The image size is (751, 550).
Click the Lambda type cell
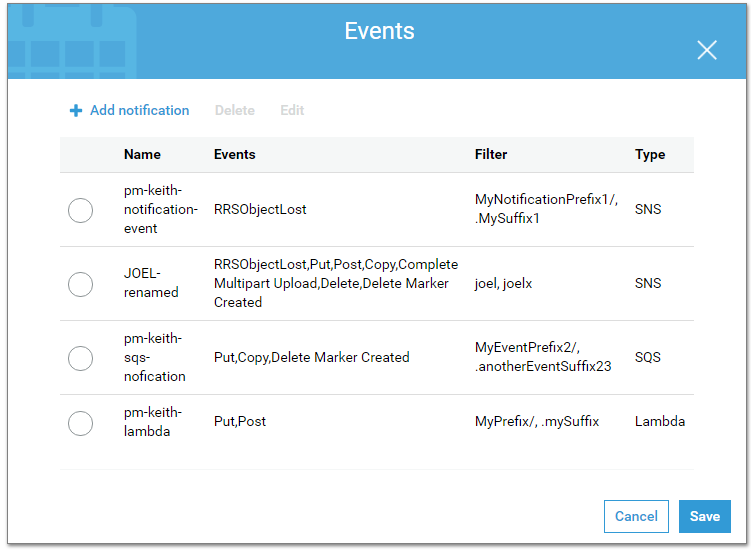(660, 421)
